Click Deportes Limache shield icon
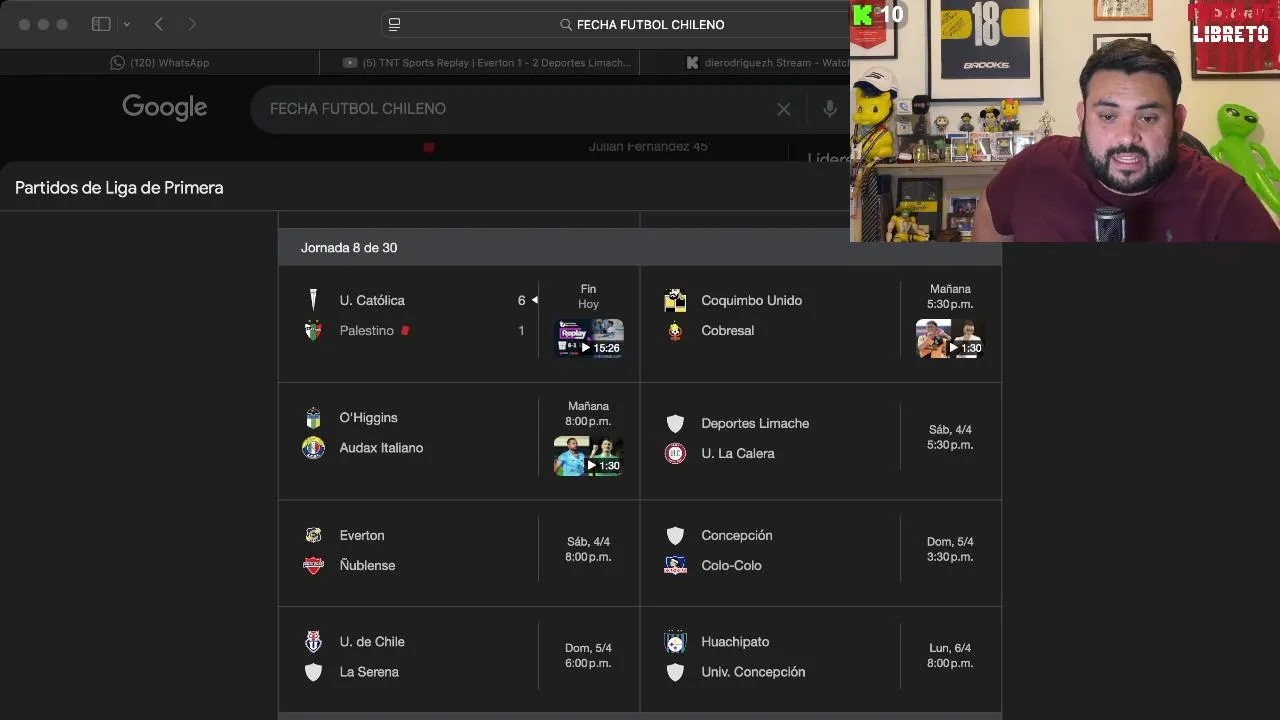 click(675, 423)
